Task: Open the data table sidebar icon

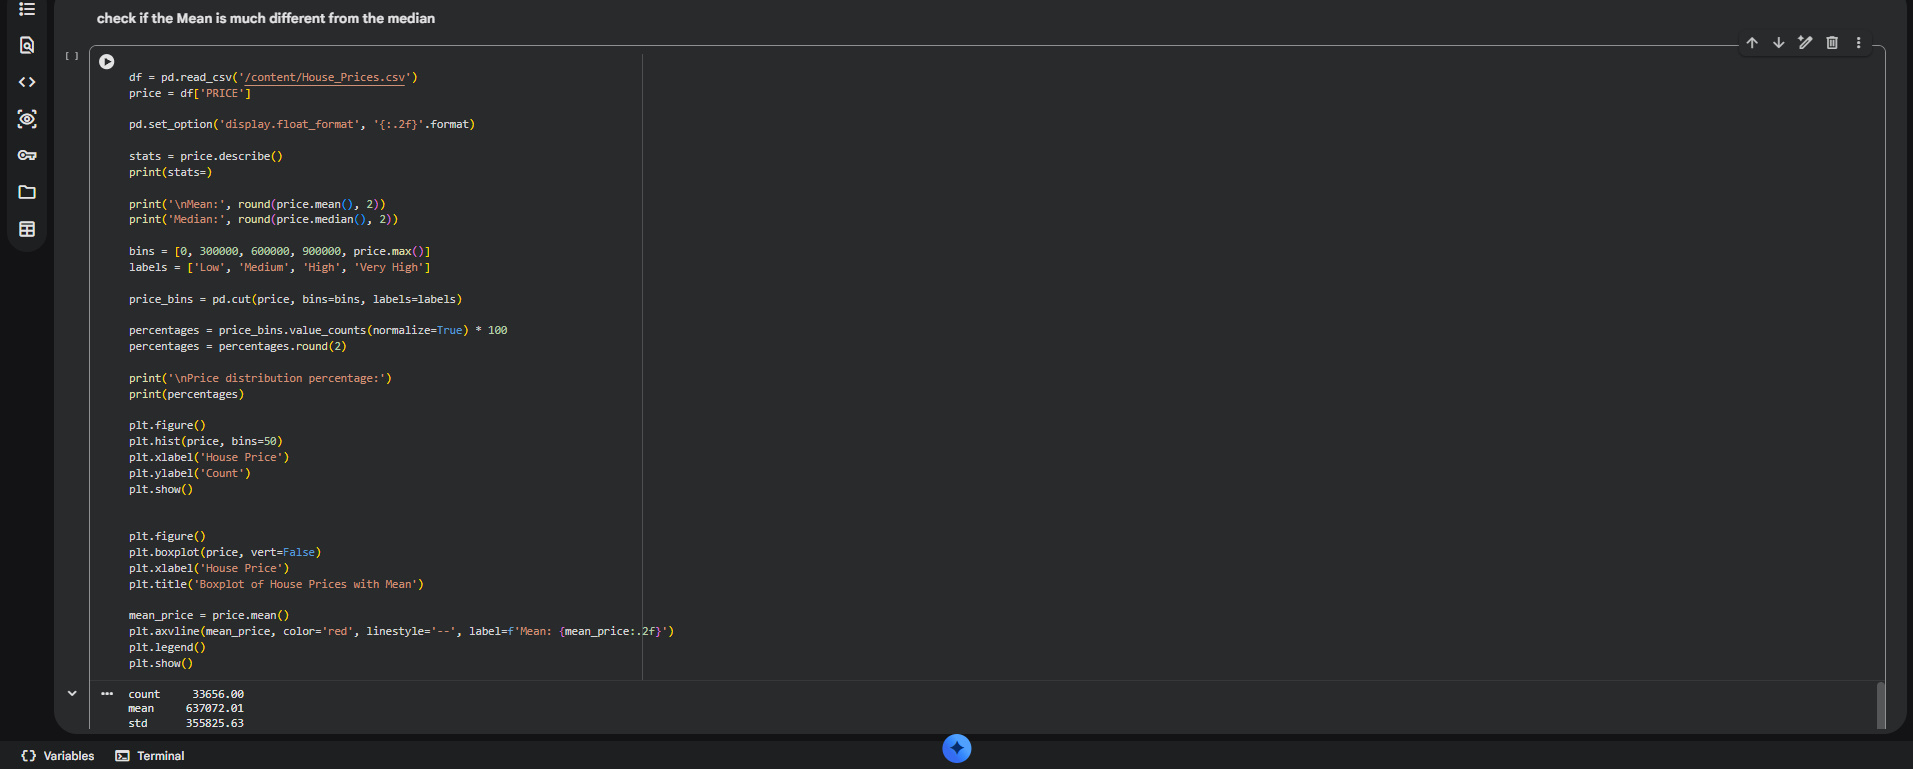Action: click(x=27, y=229)
